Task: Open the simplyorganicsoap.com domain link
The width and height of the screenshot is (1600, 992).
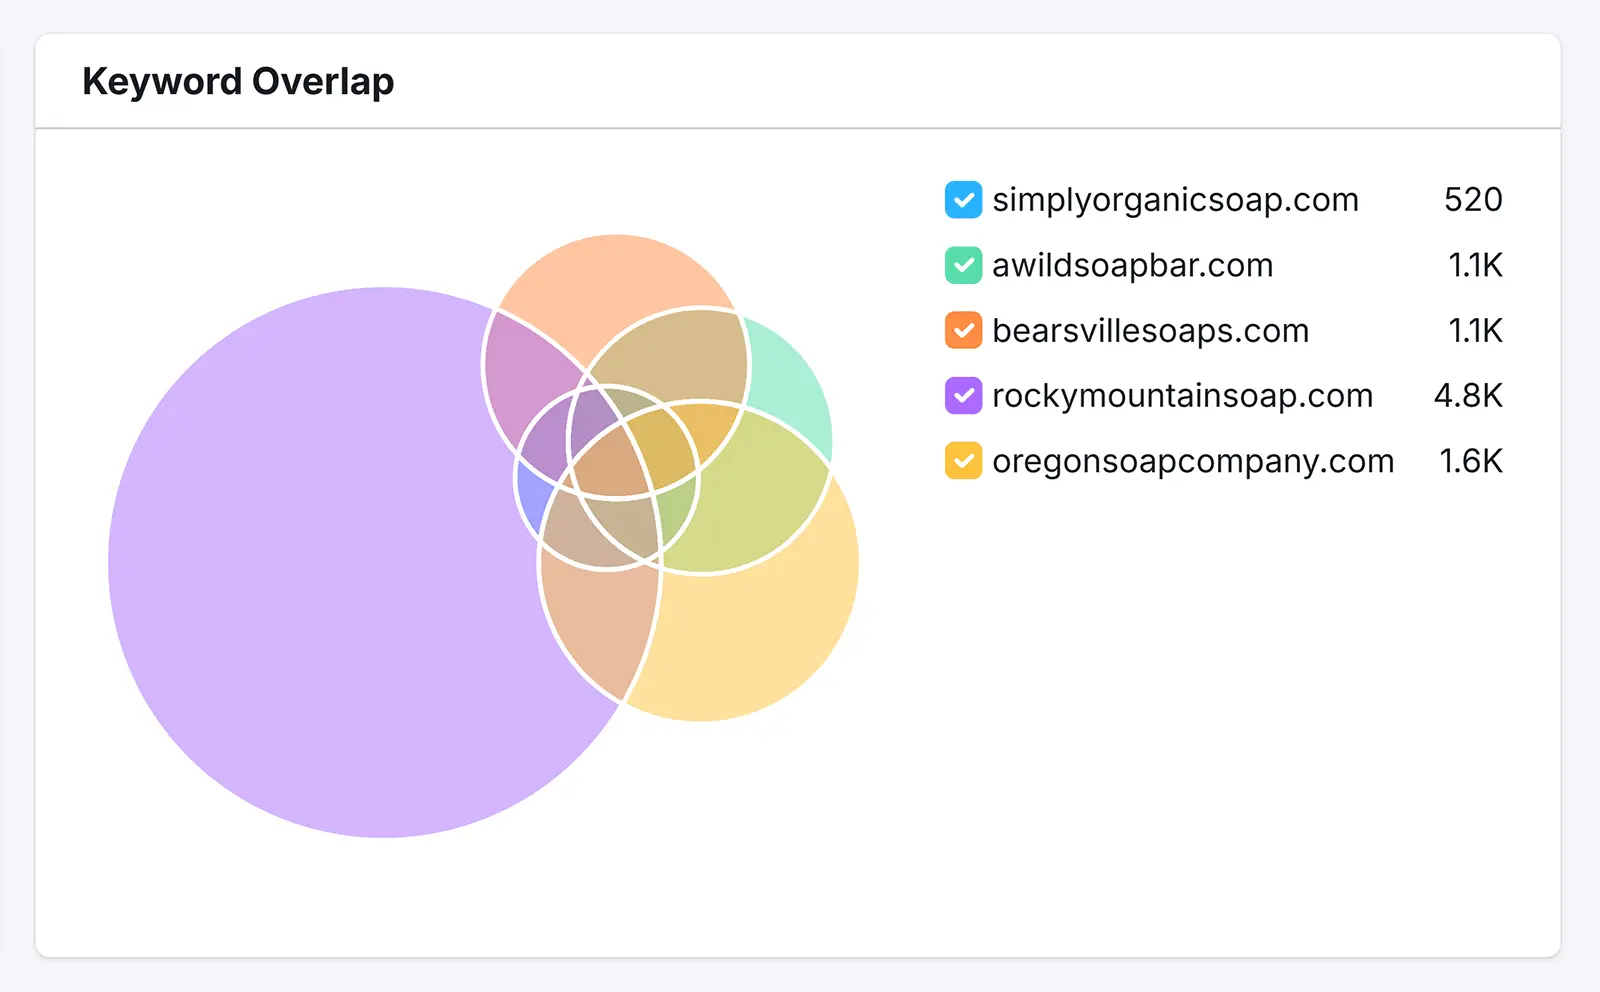Action: 1175,199
